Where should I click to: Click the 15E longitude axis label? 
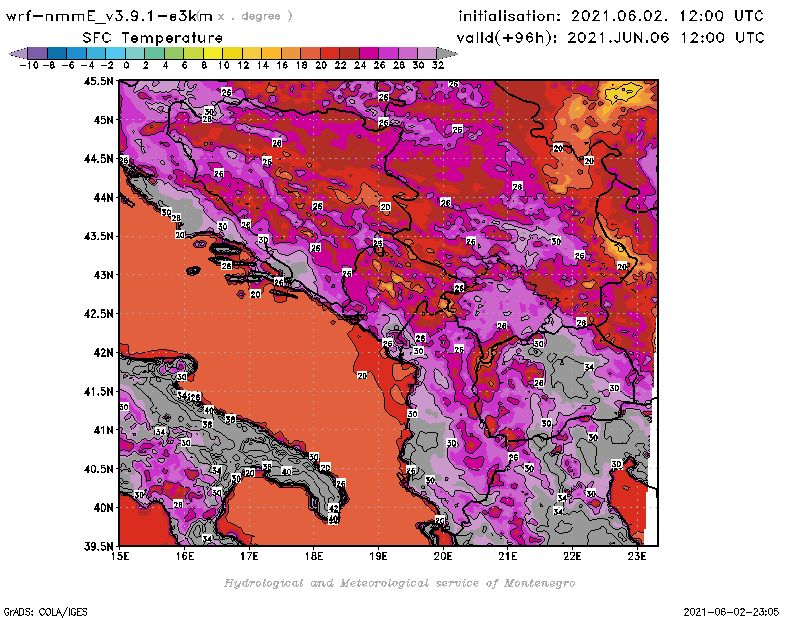[x=120, y=556]
